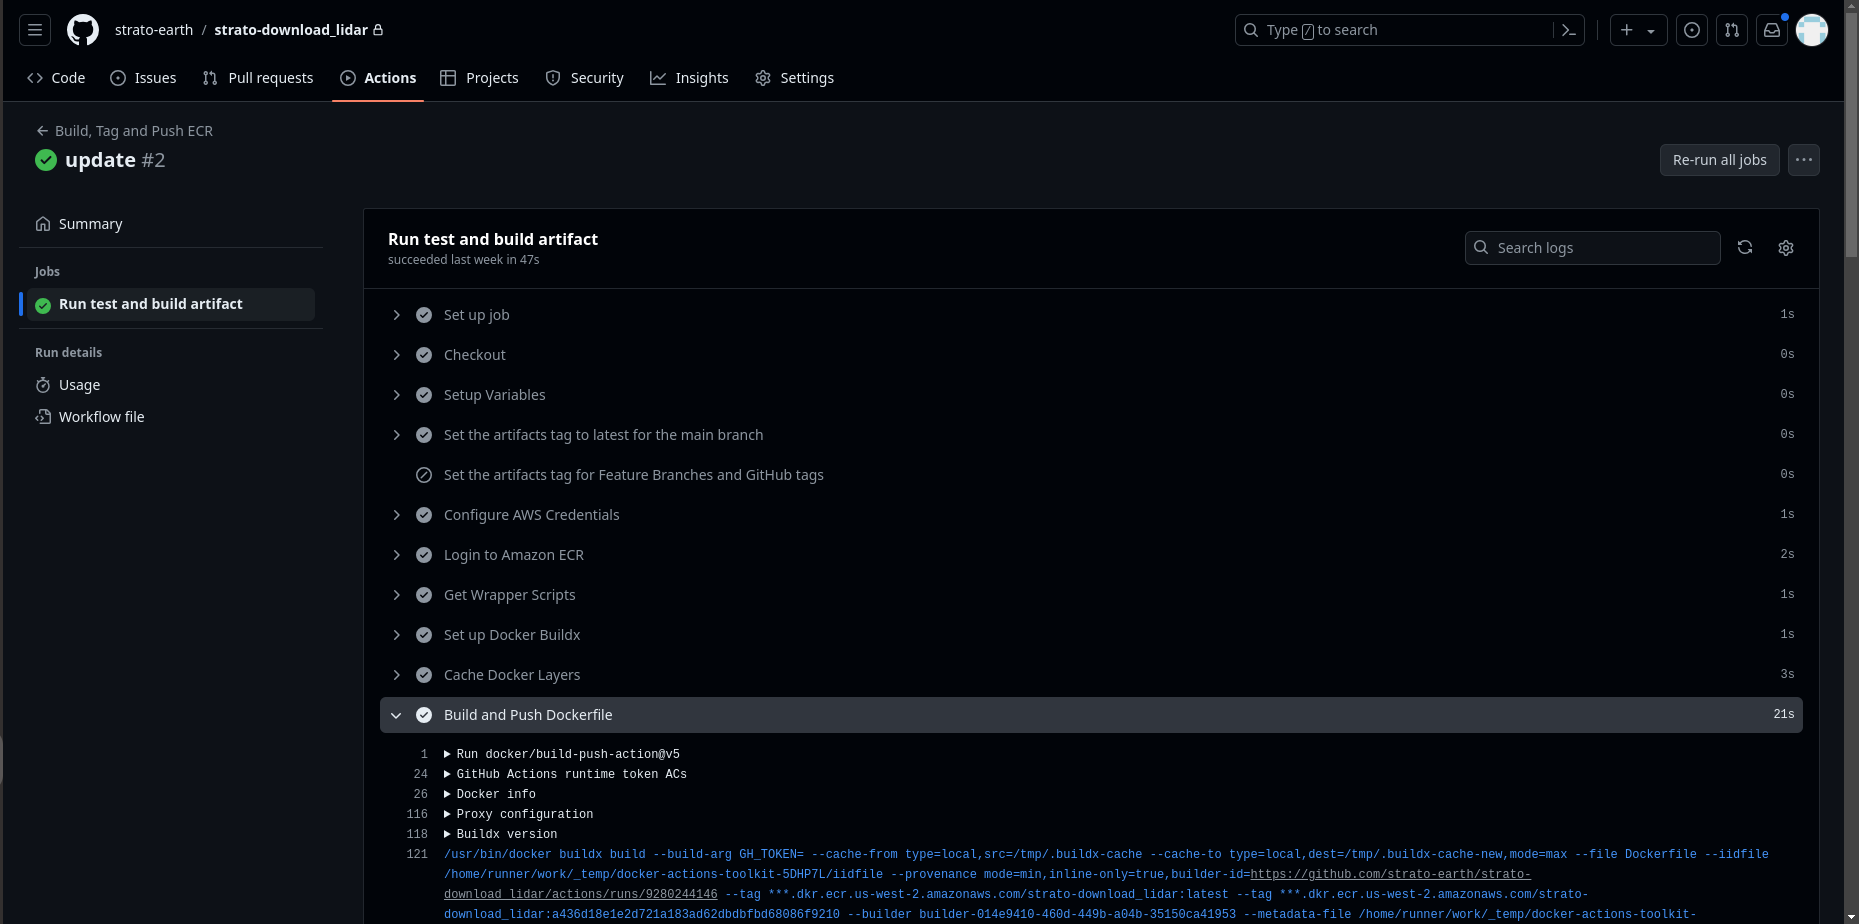Viewport: 1859px width, 924px height.
Task: Open strato-download_lidar repository link
Action: click(291, 30)
